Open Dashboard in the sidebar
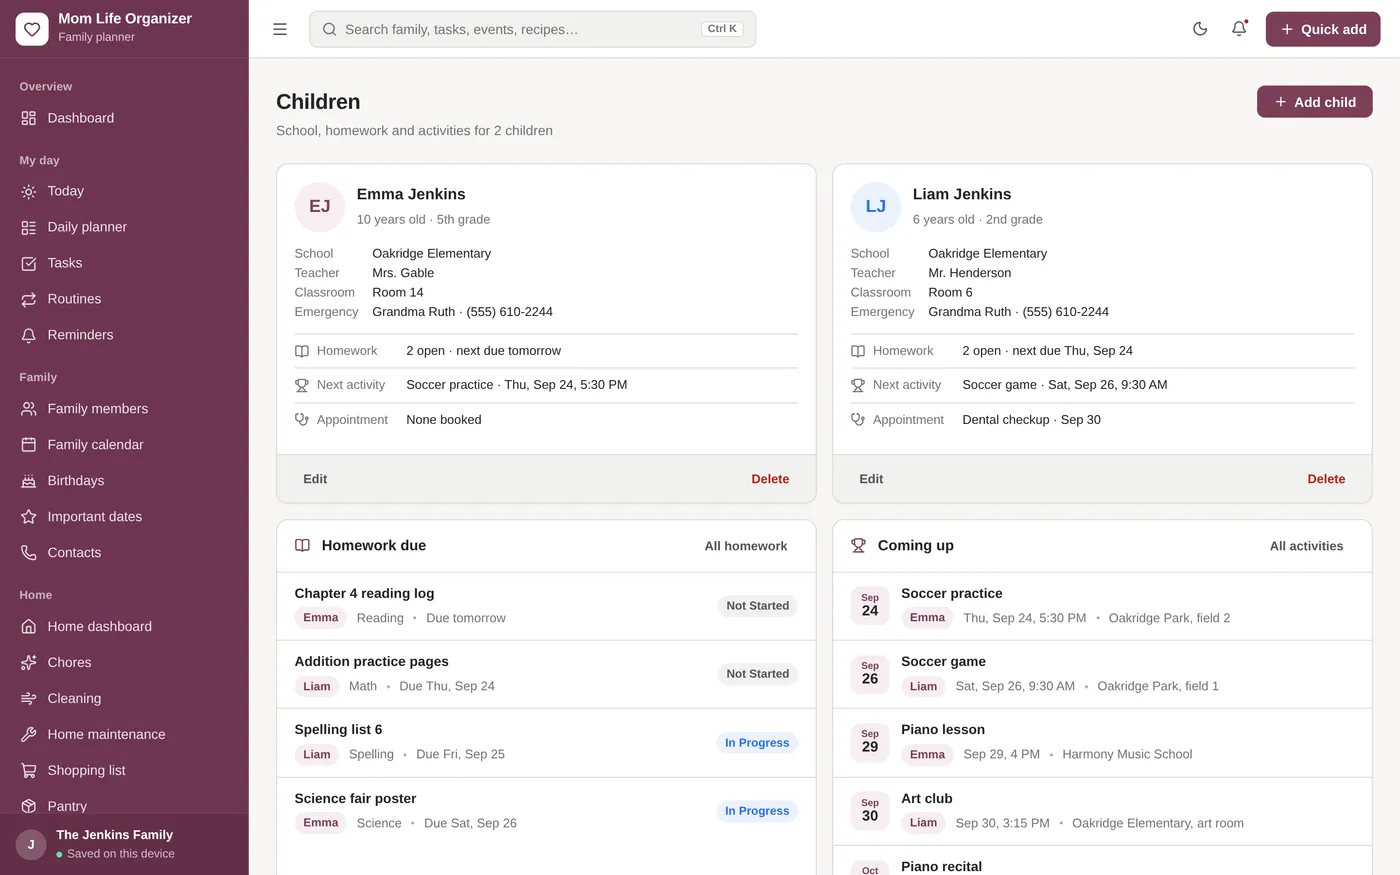This screenshot has height=875, width=1400. click(x=124, y=118)
